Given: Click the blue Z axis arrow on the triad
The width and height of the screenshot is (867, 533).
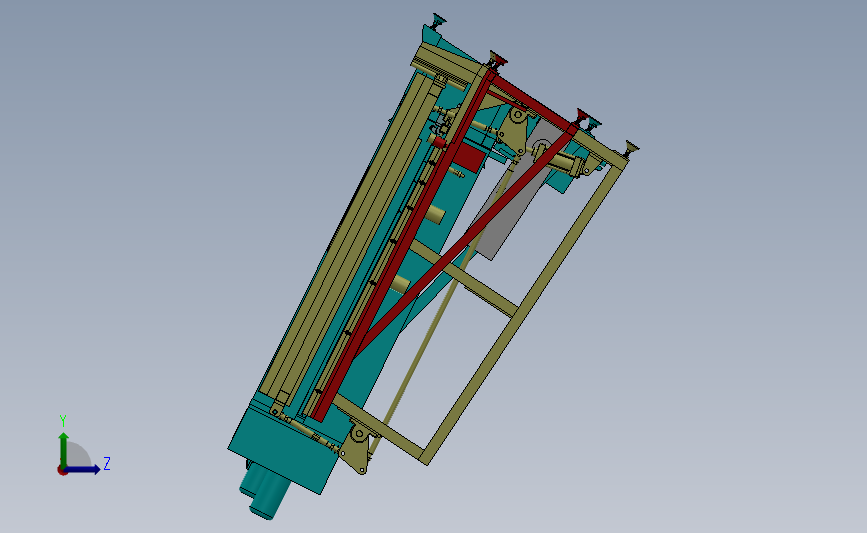Looking at the screenshot, I should point(83,469).
